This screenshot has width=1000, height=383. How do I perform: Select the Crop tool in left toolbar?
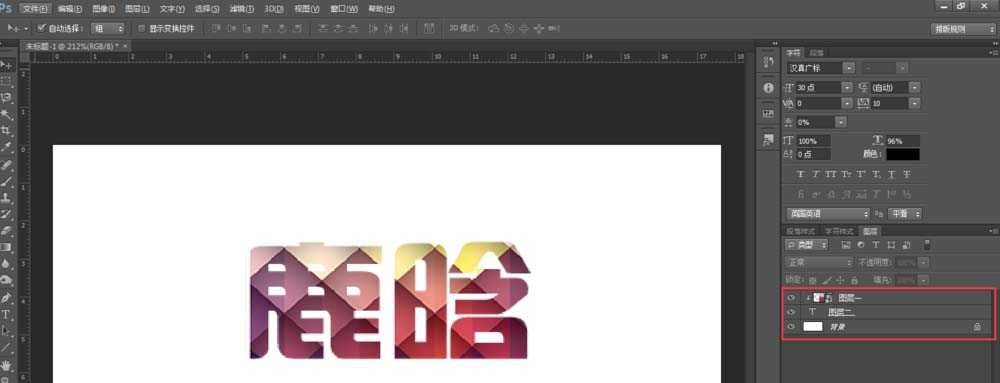[x=6, y=130]
